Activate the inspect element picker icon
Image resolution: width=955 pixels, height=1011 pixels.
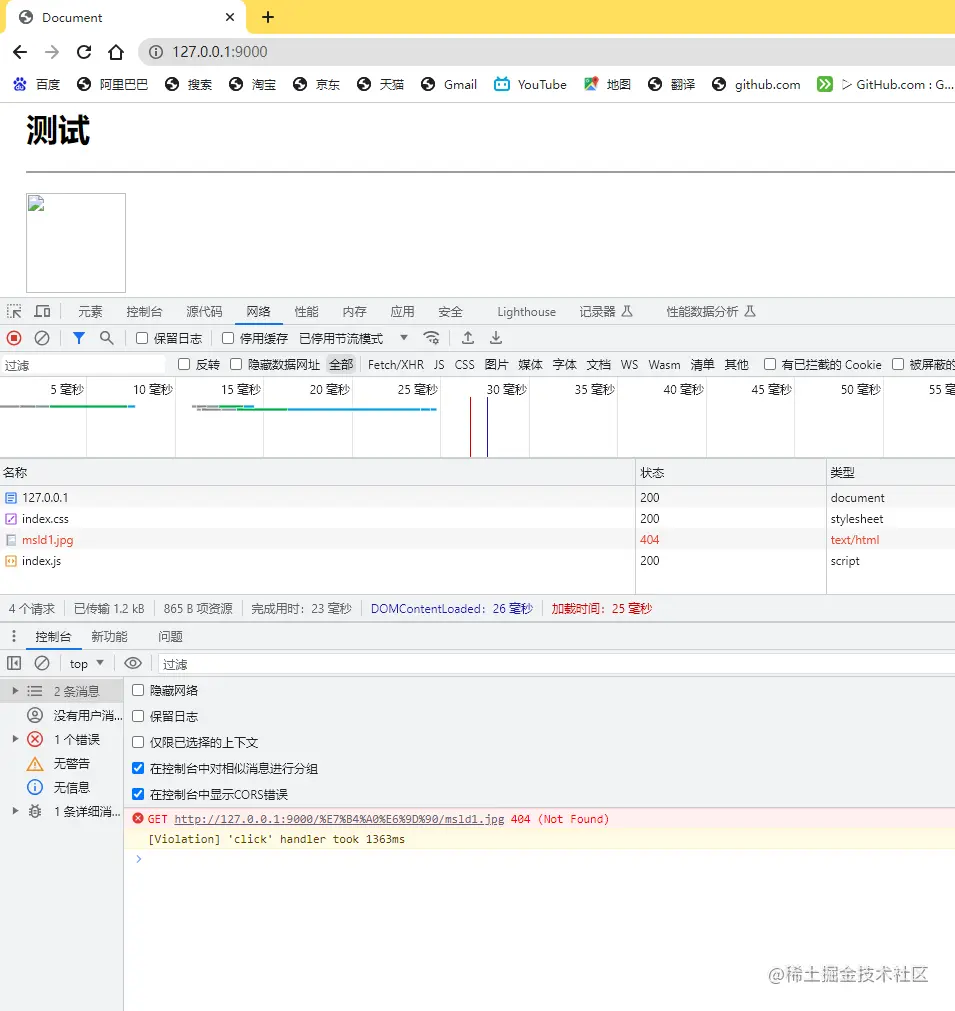[x=14, y=311]
